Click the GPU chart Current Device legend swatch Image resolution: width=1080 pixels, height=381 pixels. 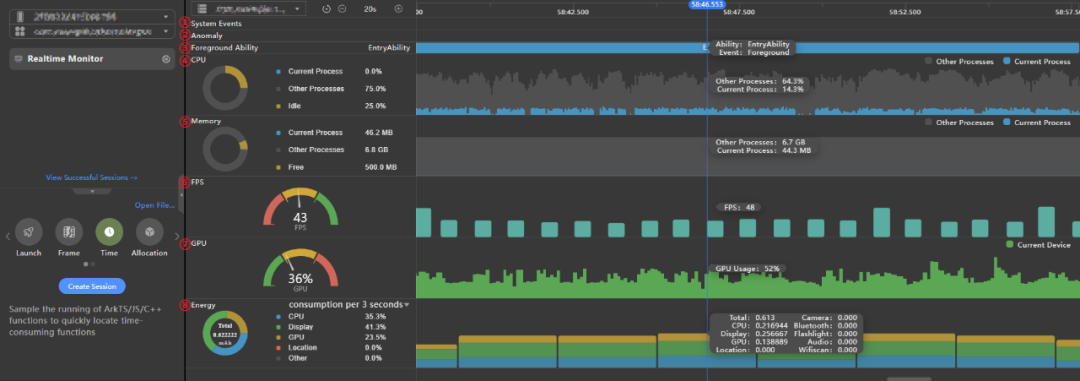(x=1010, y=245)
